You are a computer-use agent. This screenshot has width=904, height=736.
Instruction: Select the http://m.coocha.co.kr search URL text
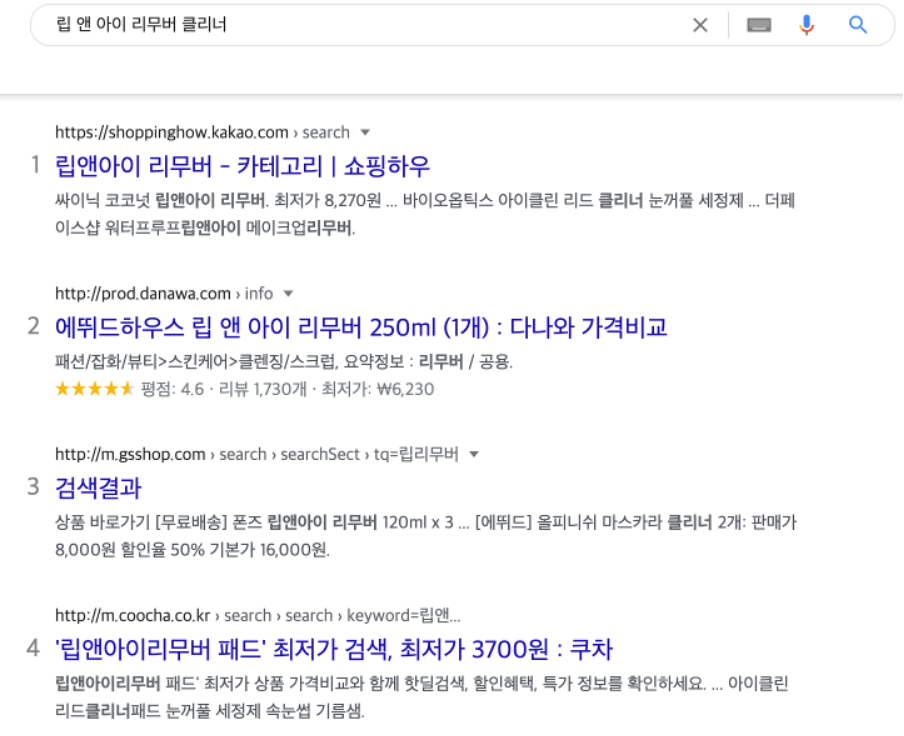[258, 616]
